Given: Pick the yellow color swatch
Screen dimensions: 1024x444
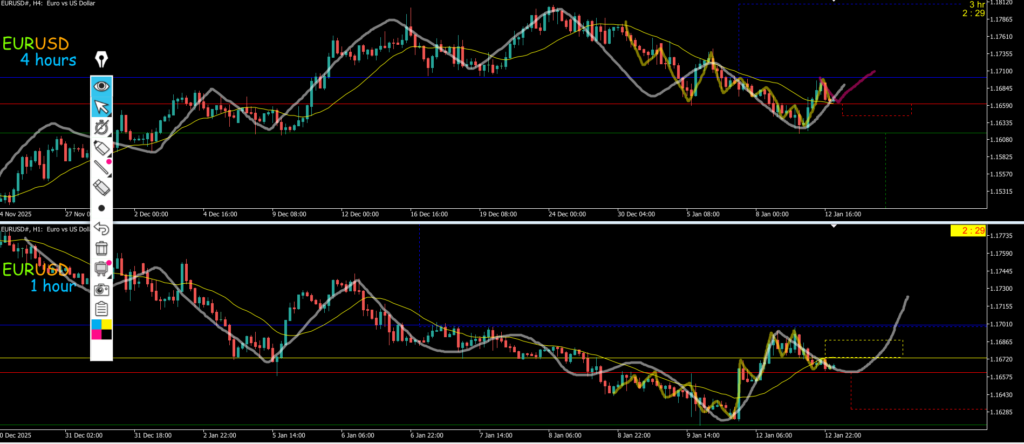Looking at the screenshot, I should (107, 324).
